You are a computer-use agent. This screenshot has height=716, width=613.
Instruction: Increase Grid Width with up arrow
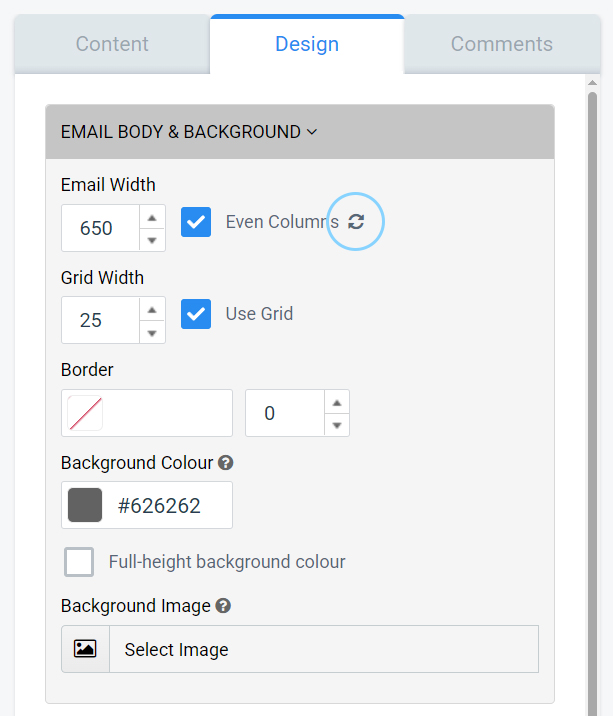tap(152, 310)
